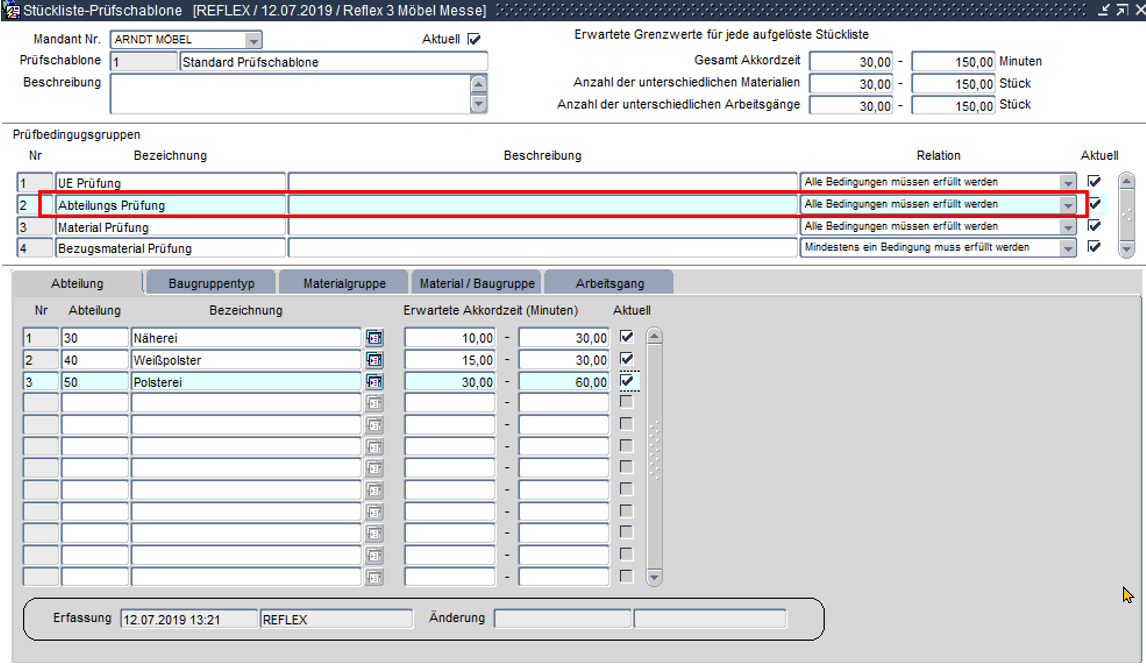Open lookup icon for Näherei row
1146x666 pixels.
click(x=374, y=338)
